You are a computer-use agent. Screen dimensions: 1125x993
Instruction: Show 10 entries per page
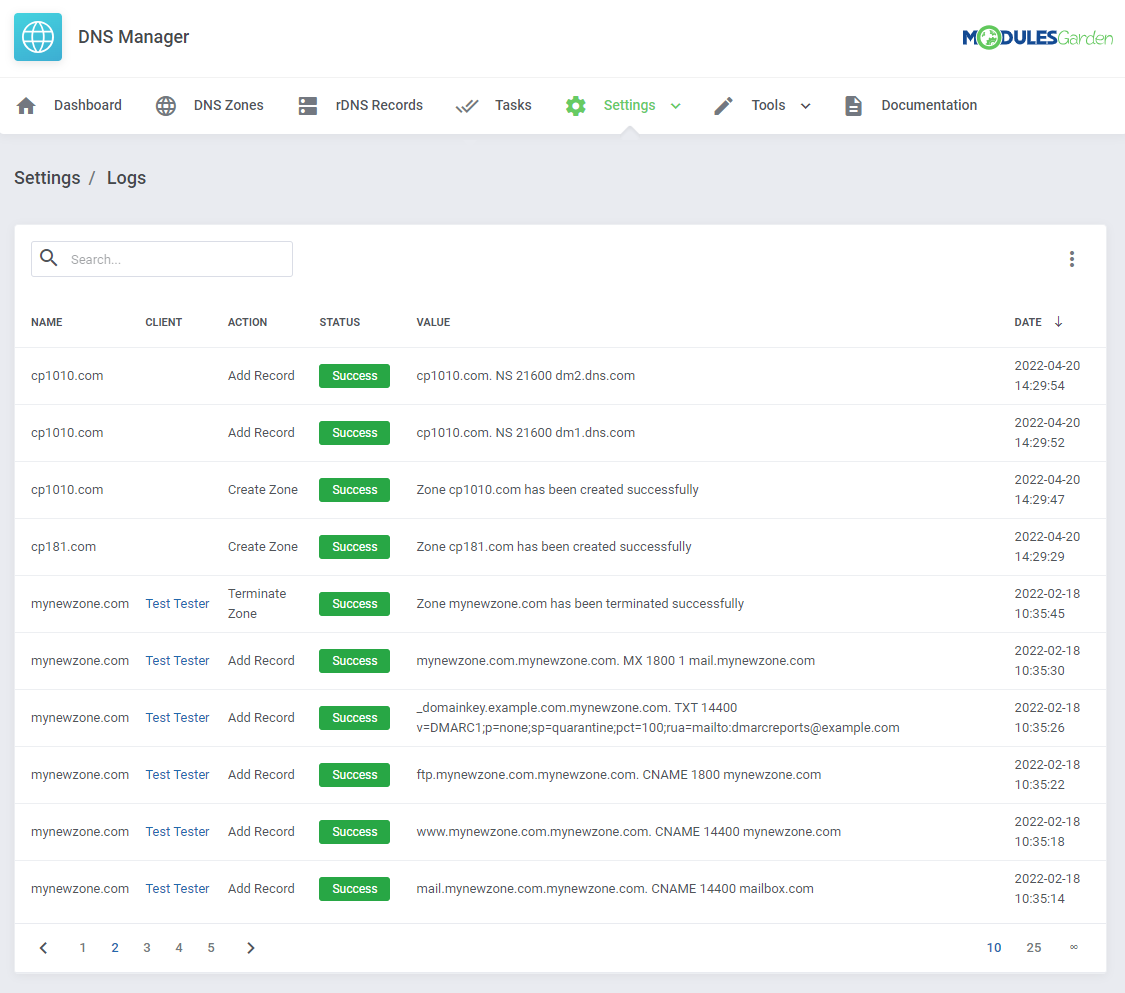pos(994,948)
